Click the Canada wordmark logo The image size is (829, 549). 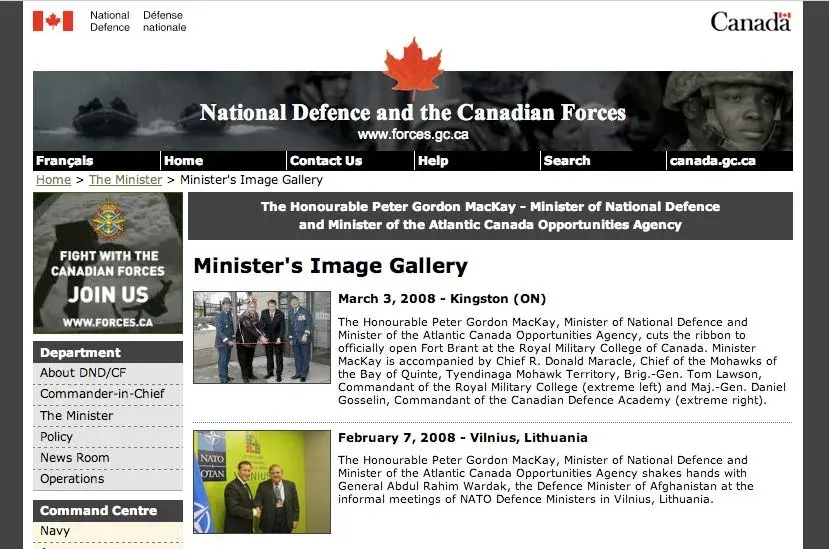(x=750, y=22)
